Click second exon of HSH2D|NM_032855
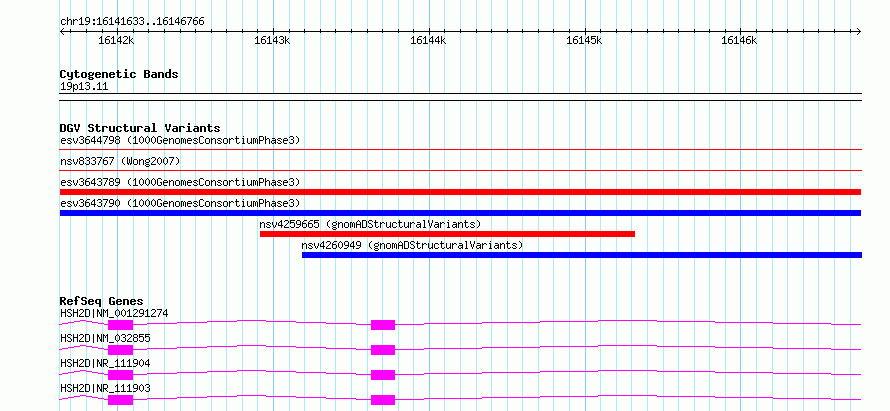Image resolution: width=890 pixels, height=411 pixels. click(383, 350)
